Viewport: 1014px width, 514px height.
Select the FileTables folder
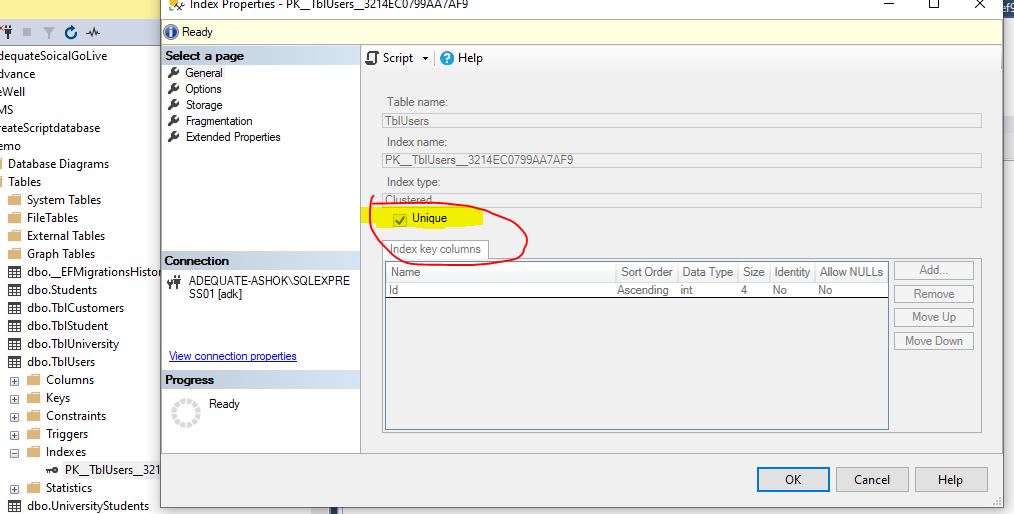(x=52, y=218)
